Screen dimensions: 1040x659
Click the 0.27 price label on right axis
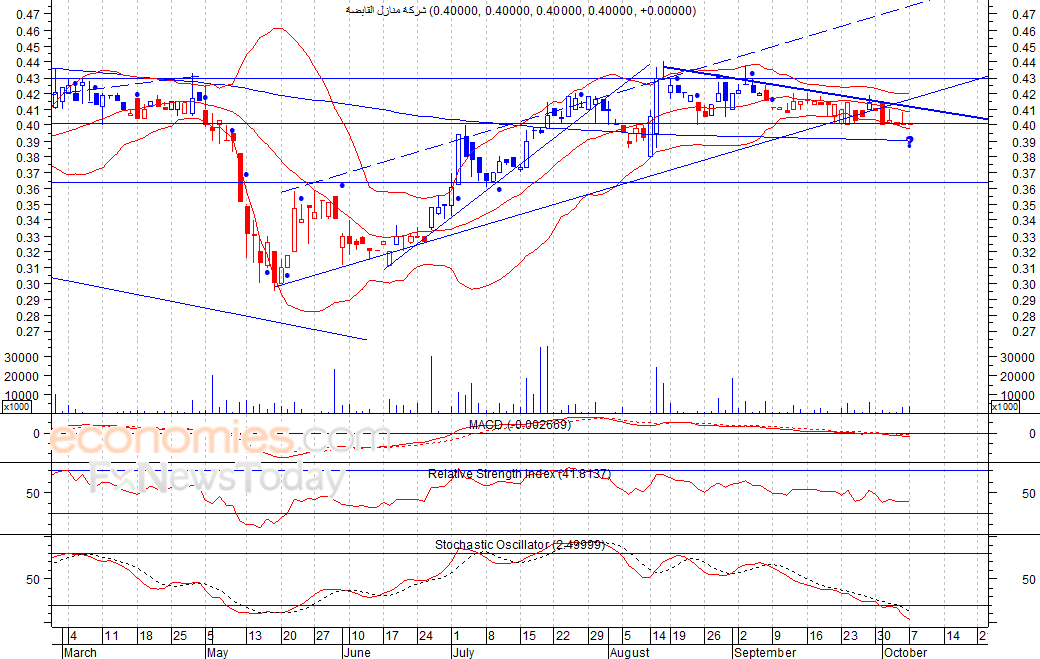coord(1024,331)
